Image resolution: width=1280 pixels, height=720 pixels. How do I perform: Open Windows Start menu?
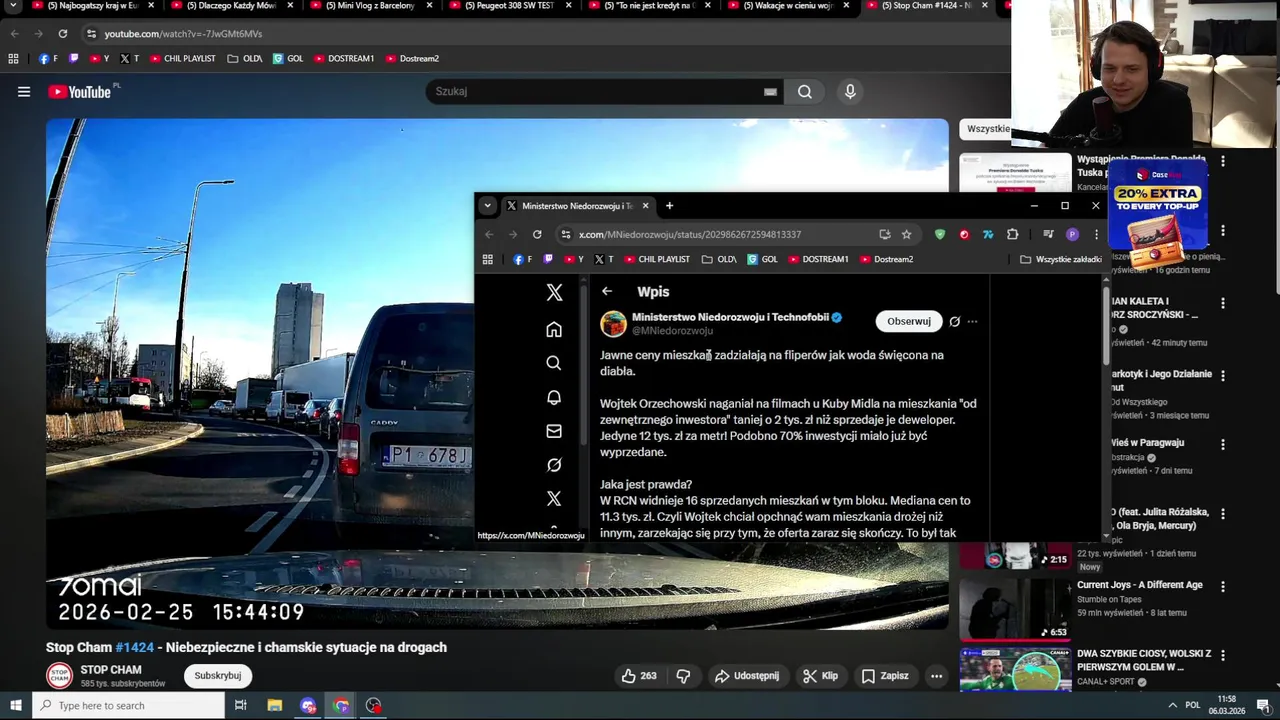click(x=15, y=705)
